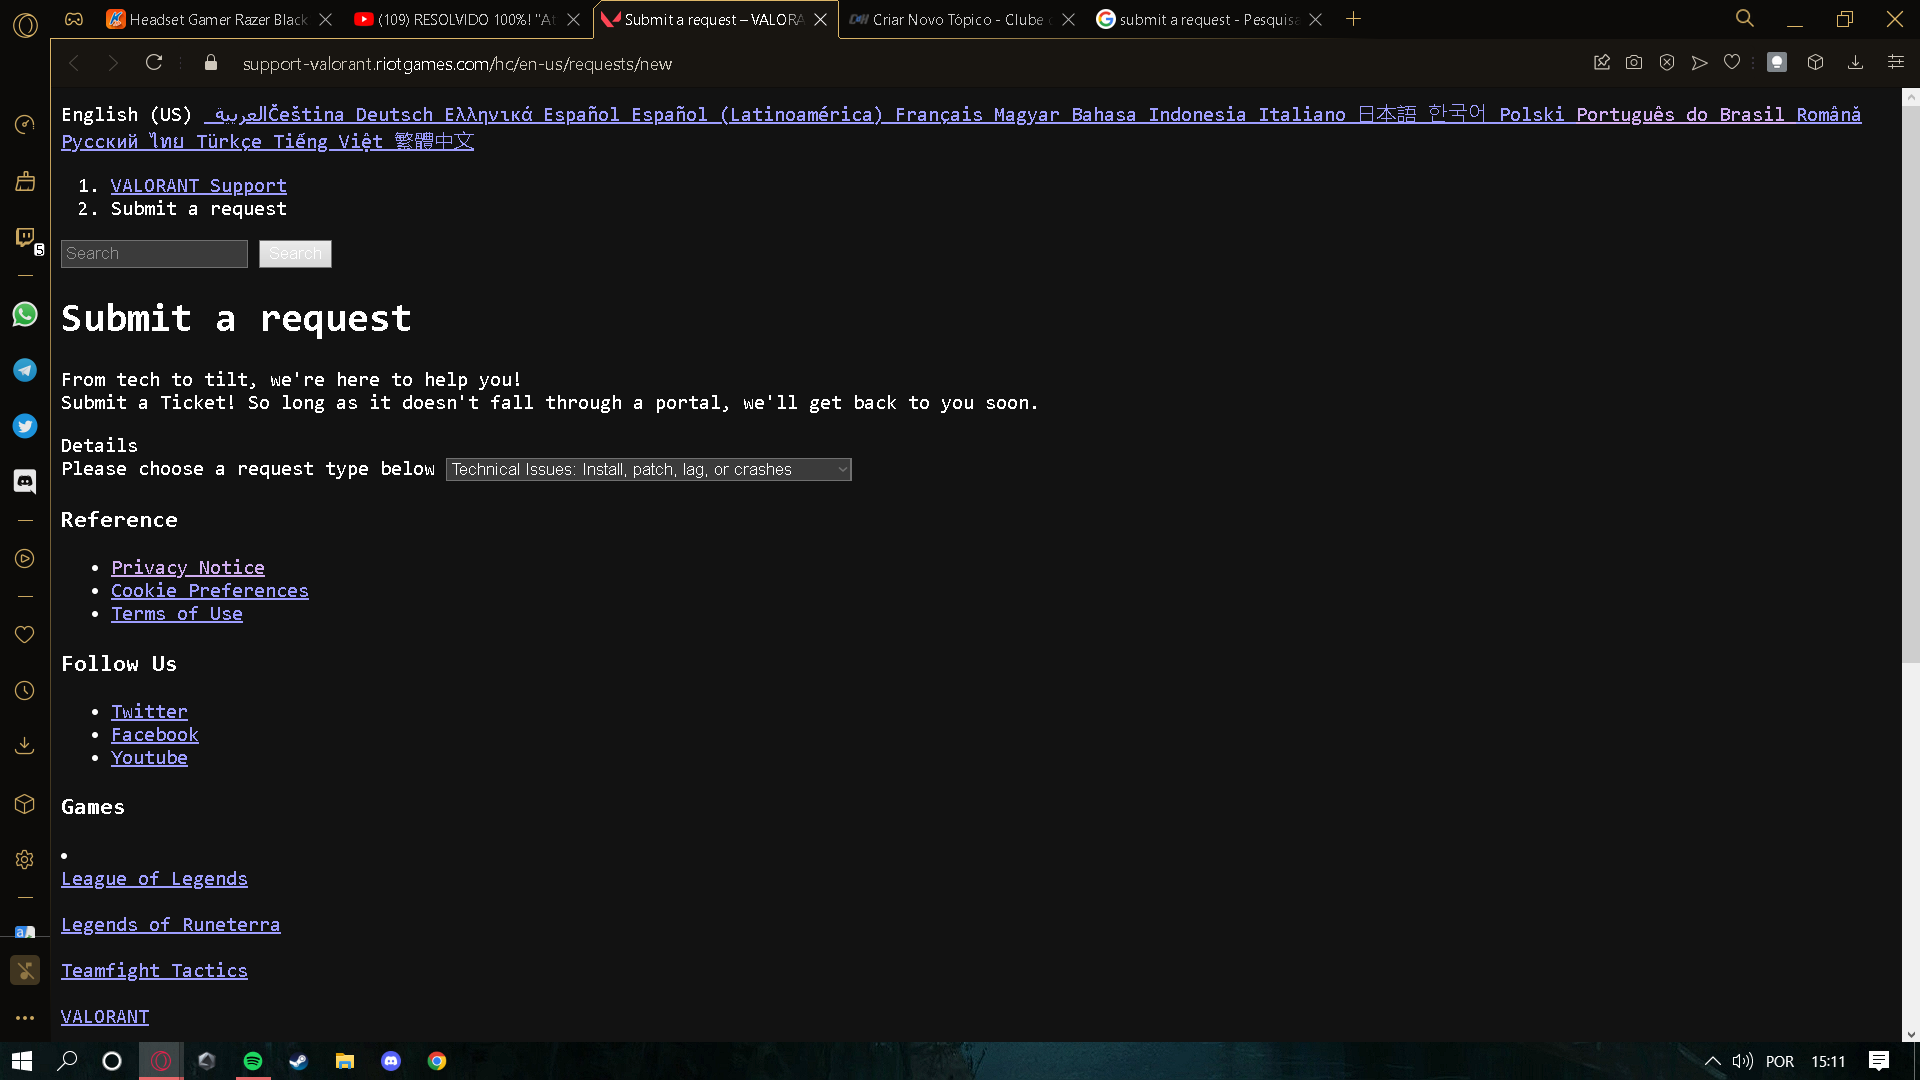
Task: Search open tabs magnifier icon
Action: (1745, 19)
